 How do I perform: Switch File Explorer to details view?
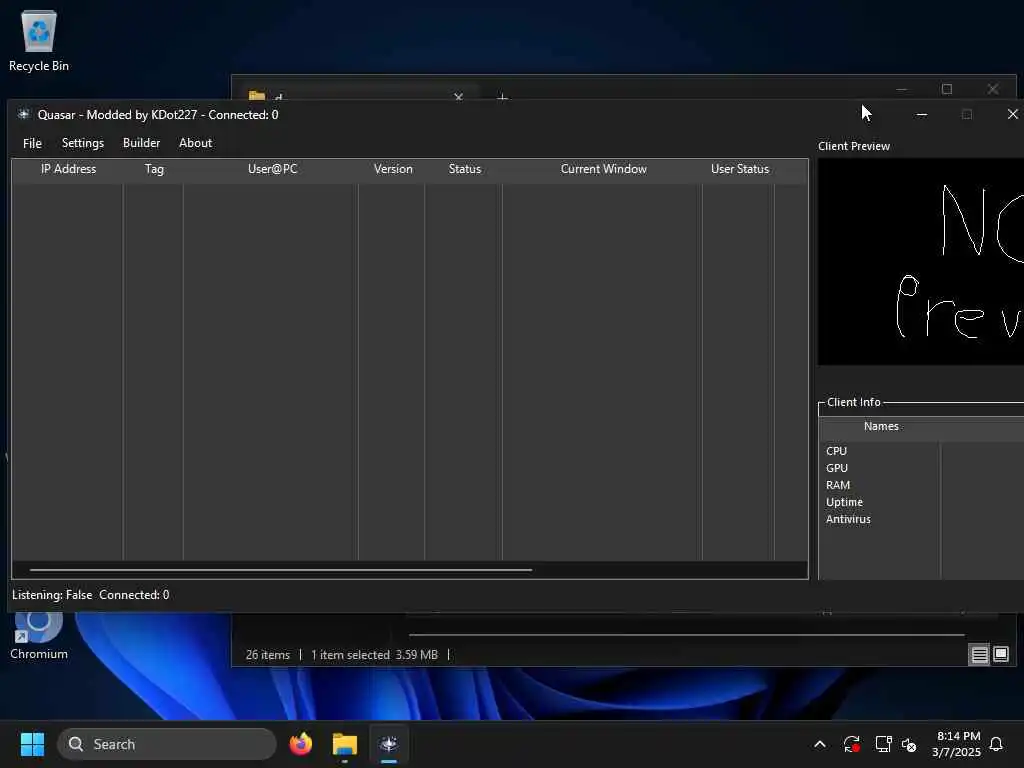[980, 654]
